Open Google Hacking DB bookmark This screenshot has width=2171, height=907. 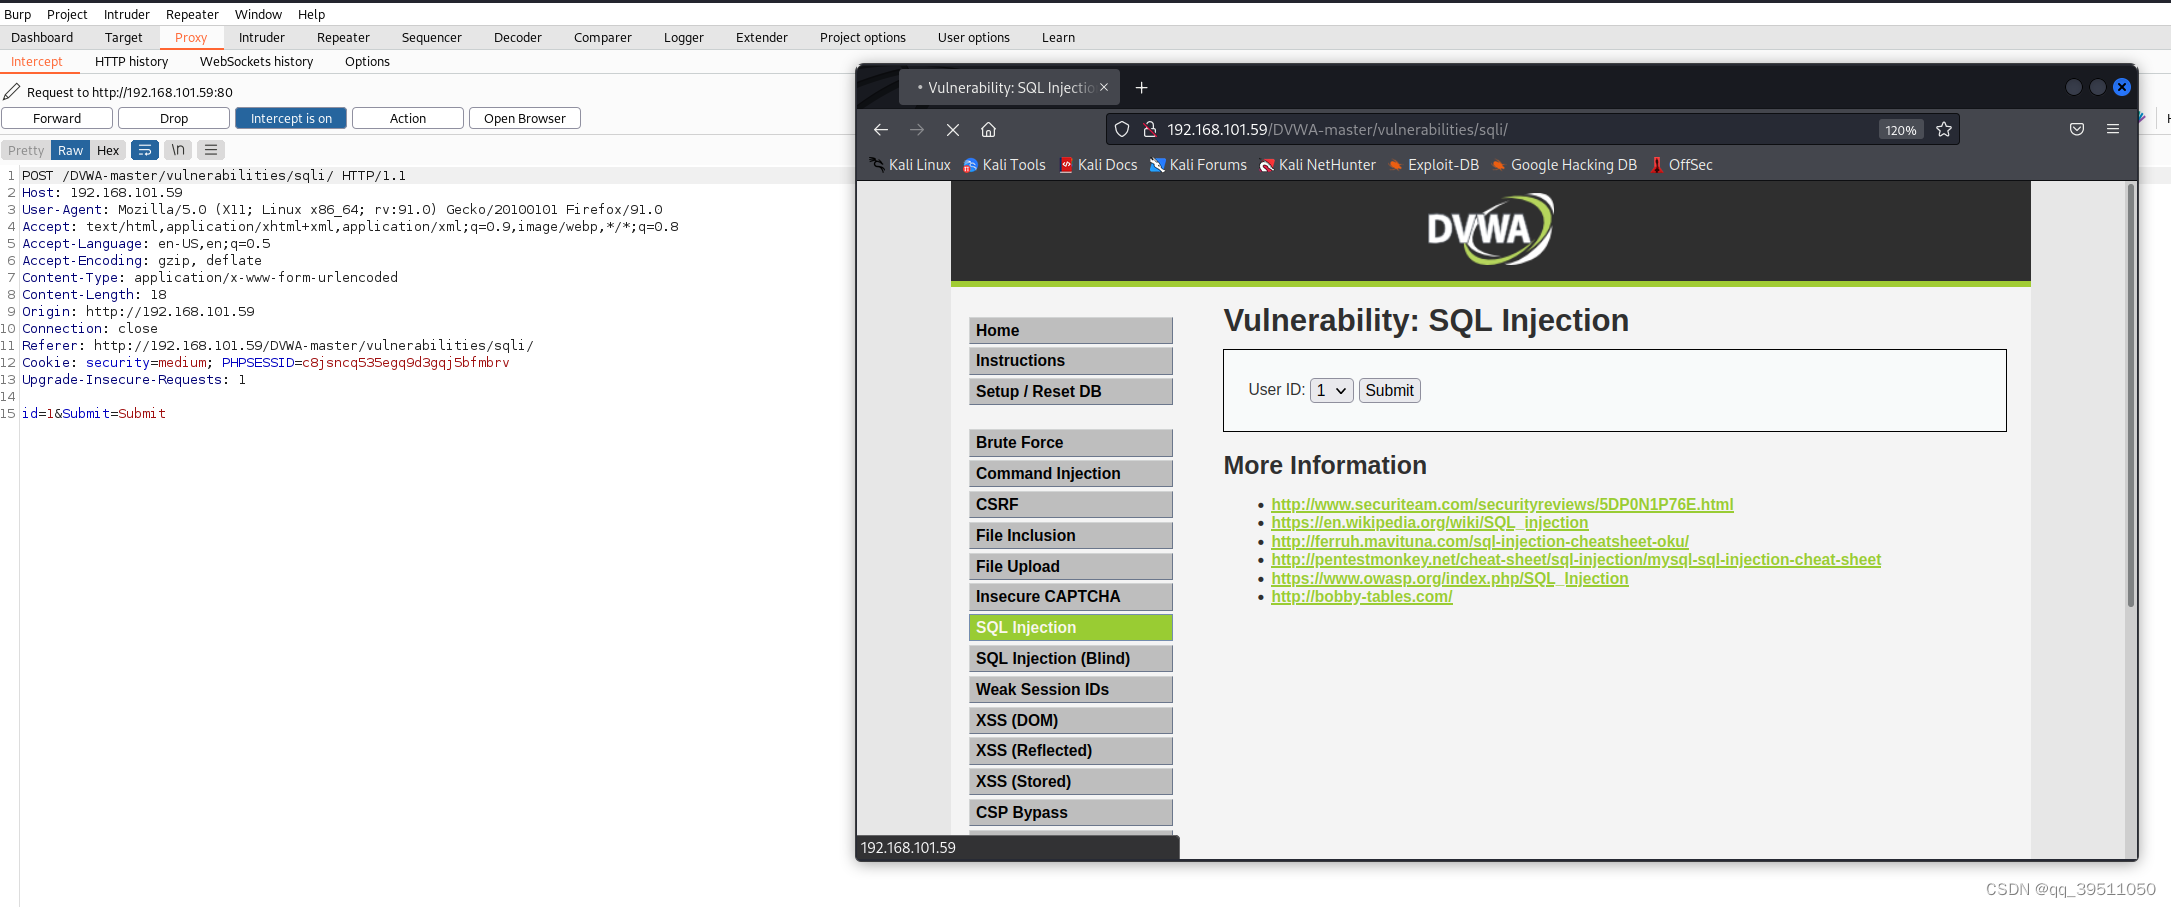click(x=1564, y=165)
